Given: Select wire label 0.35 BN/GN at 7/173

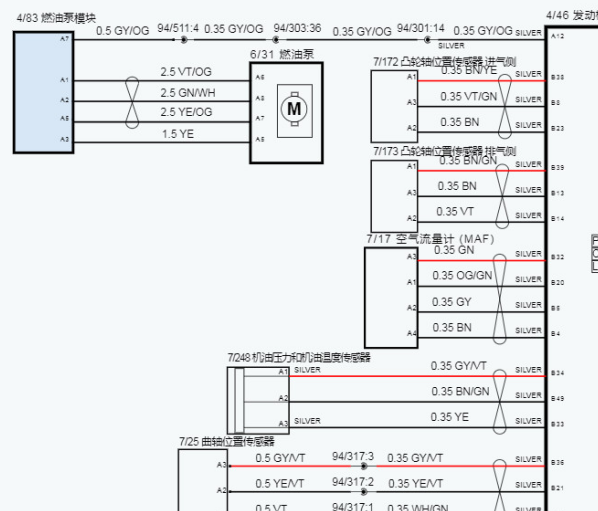Looking at the screenshot, I should (x=468, y=161).
